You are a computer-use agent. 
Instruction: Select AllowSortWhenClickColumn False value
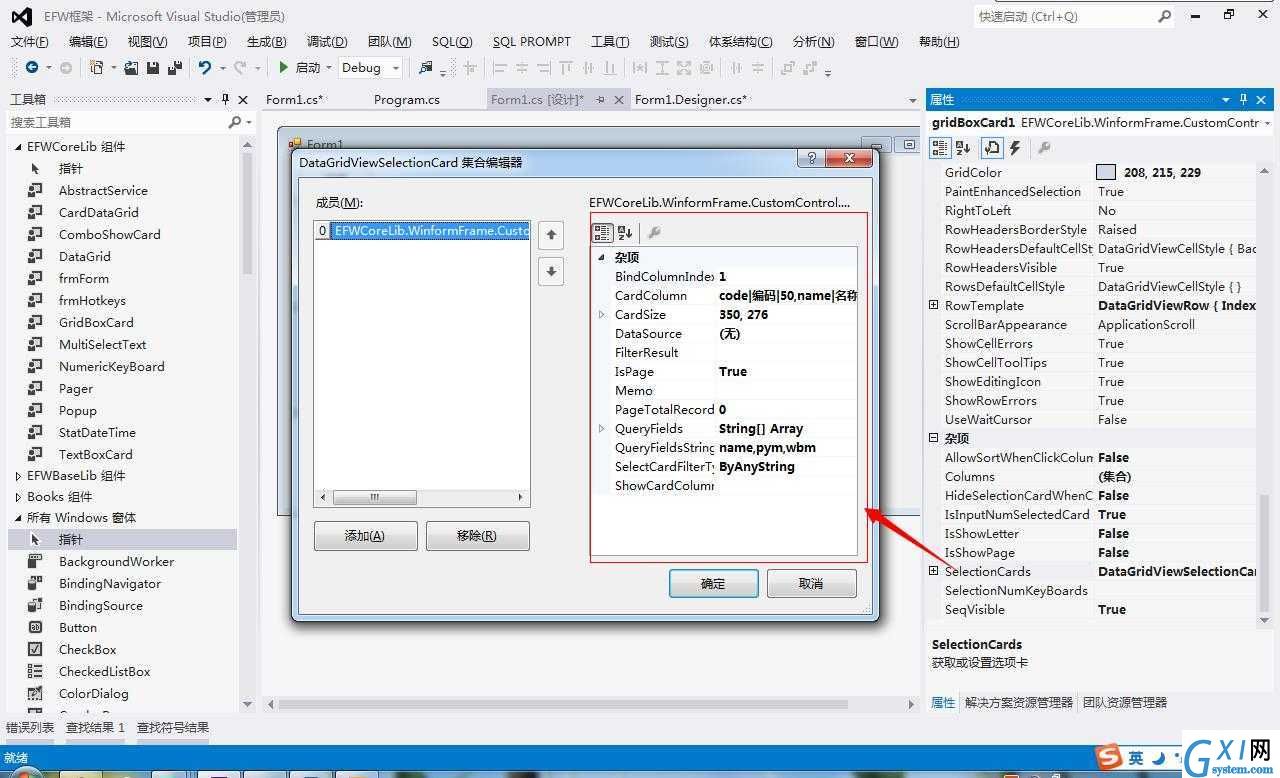1113,457
